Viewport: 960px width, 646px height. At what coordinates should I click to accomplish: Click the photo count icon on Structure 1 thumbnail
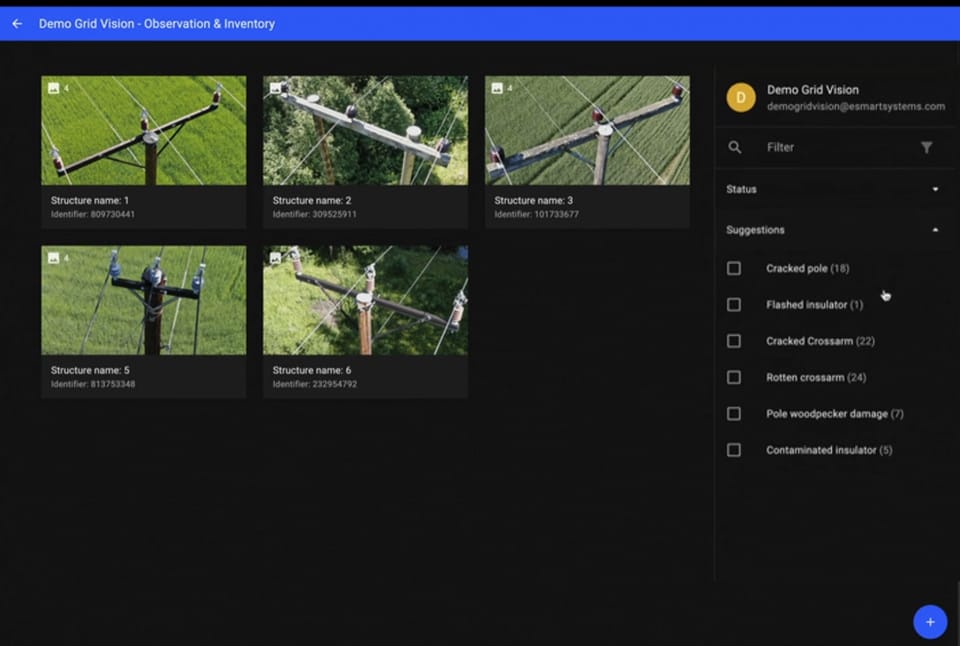pyautogui.click(x=55, y=88)
